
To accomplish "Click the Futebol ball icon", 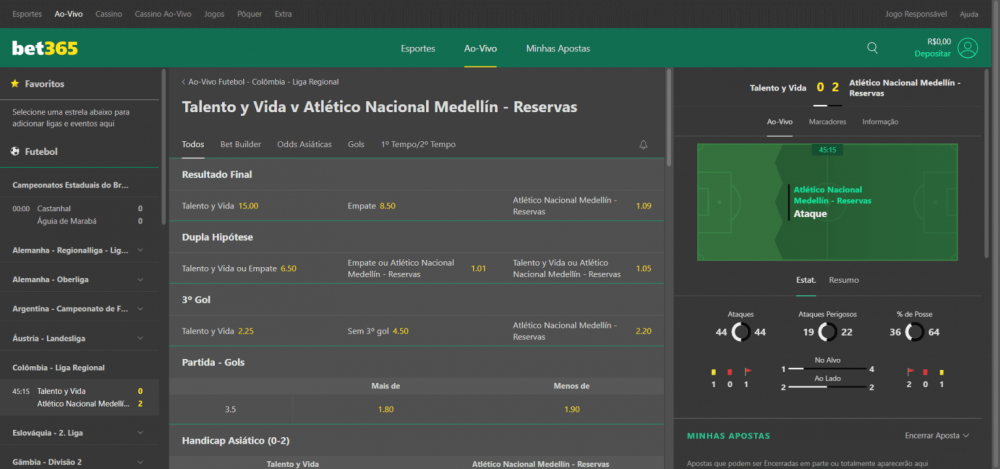I will click(x=15, y=152).
